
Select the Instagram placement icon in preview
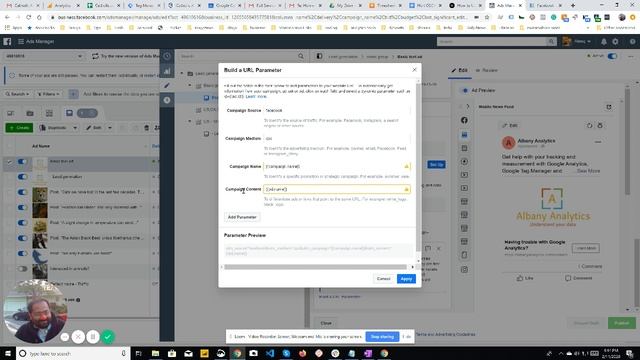[x=464, y=269]
